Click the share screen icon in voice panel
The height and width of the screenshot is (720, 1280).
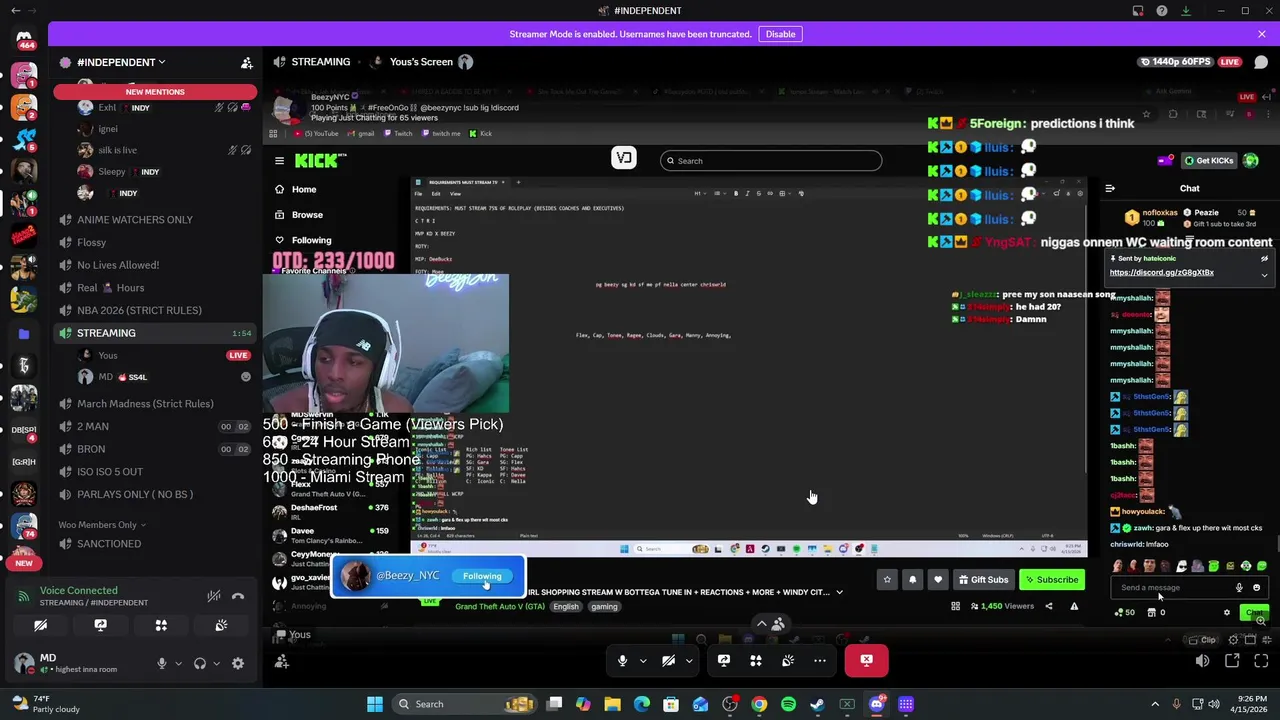pyautogui.click(x=100, y=626)
